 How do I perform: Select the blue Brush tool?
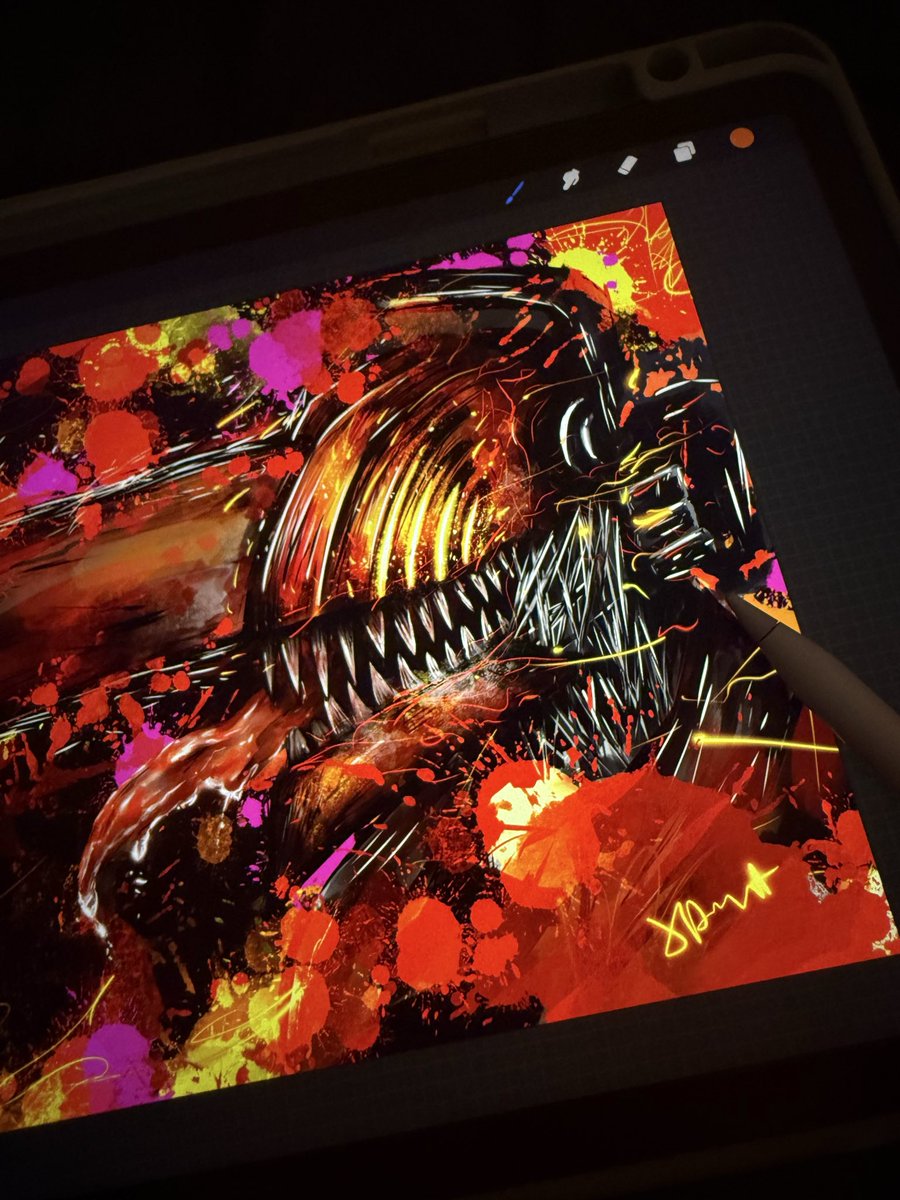click(x=513, y=191)
